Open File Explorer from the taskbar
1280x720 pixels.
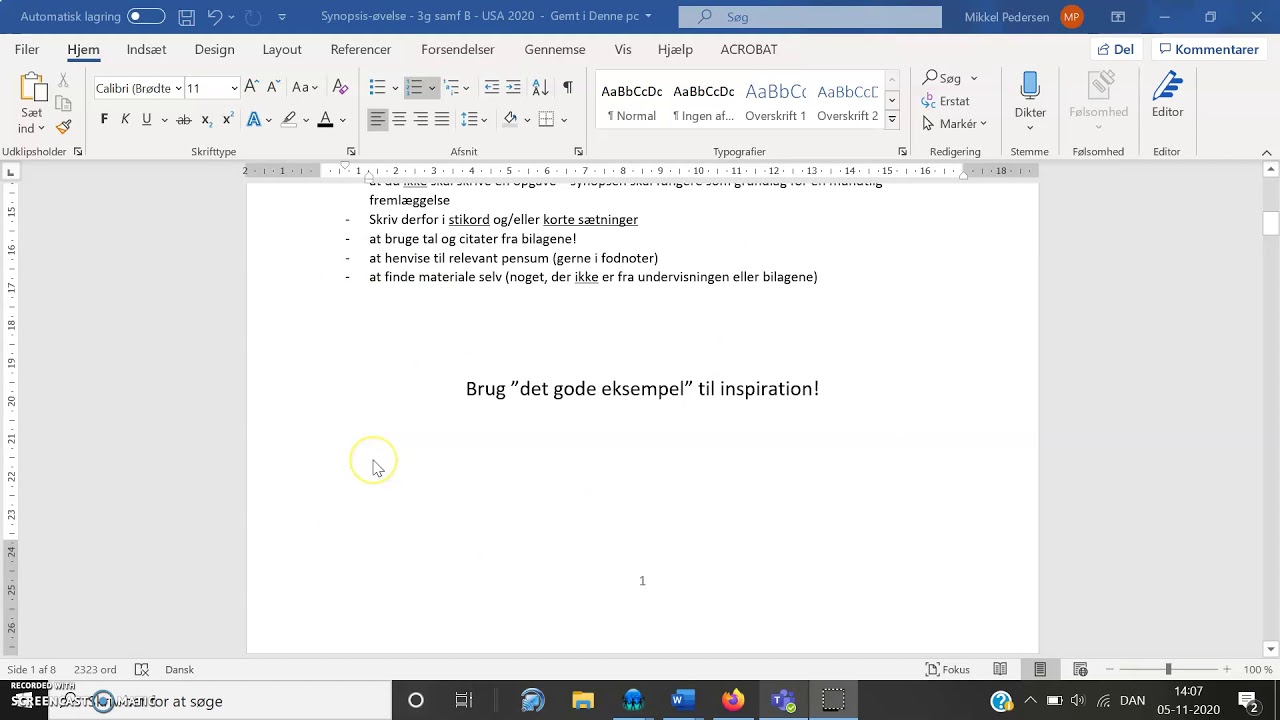(x=583, y=701)
